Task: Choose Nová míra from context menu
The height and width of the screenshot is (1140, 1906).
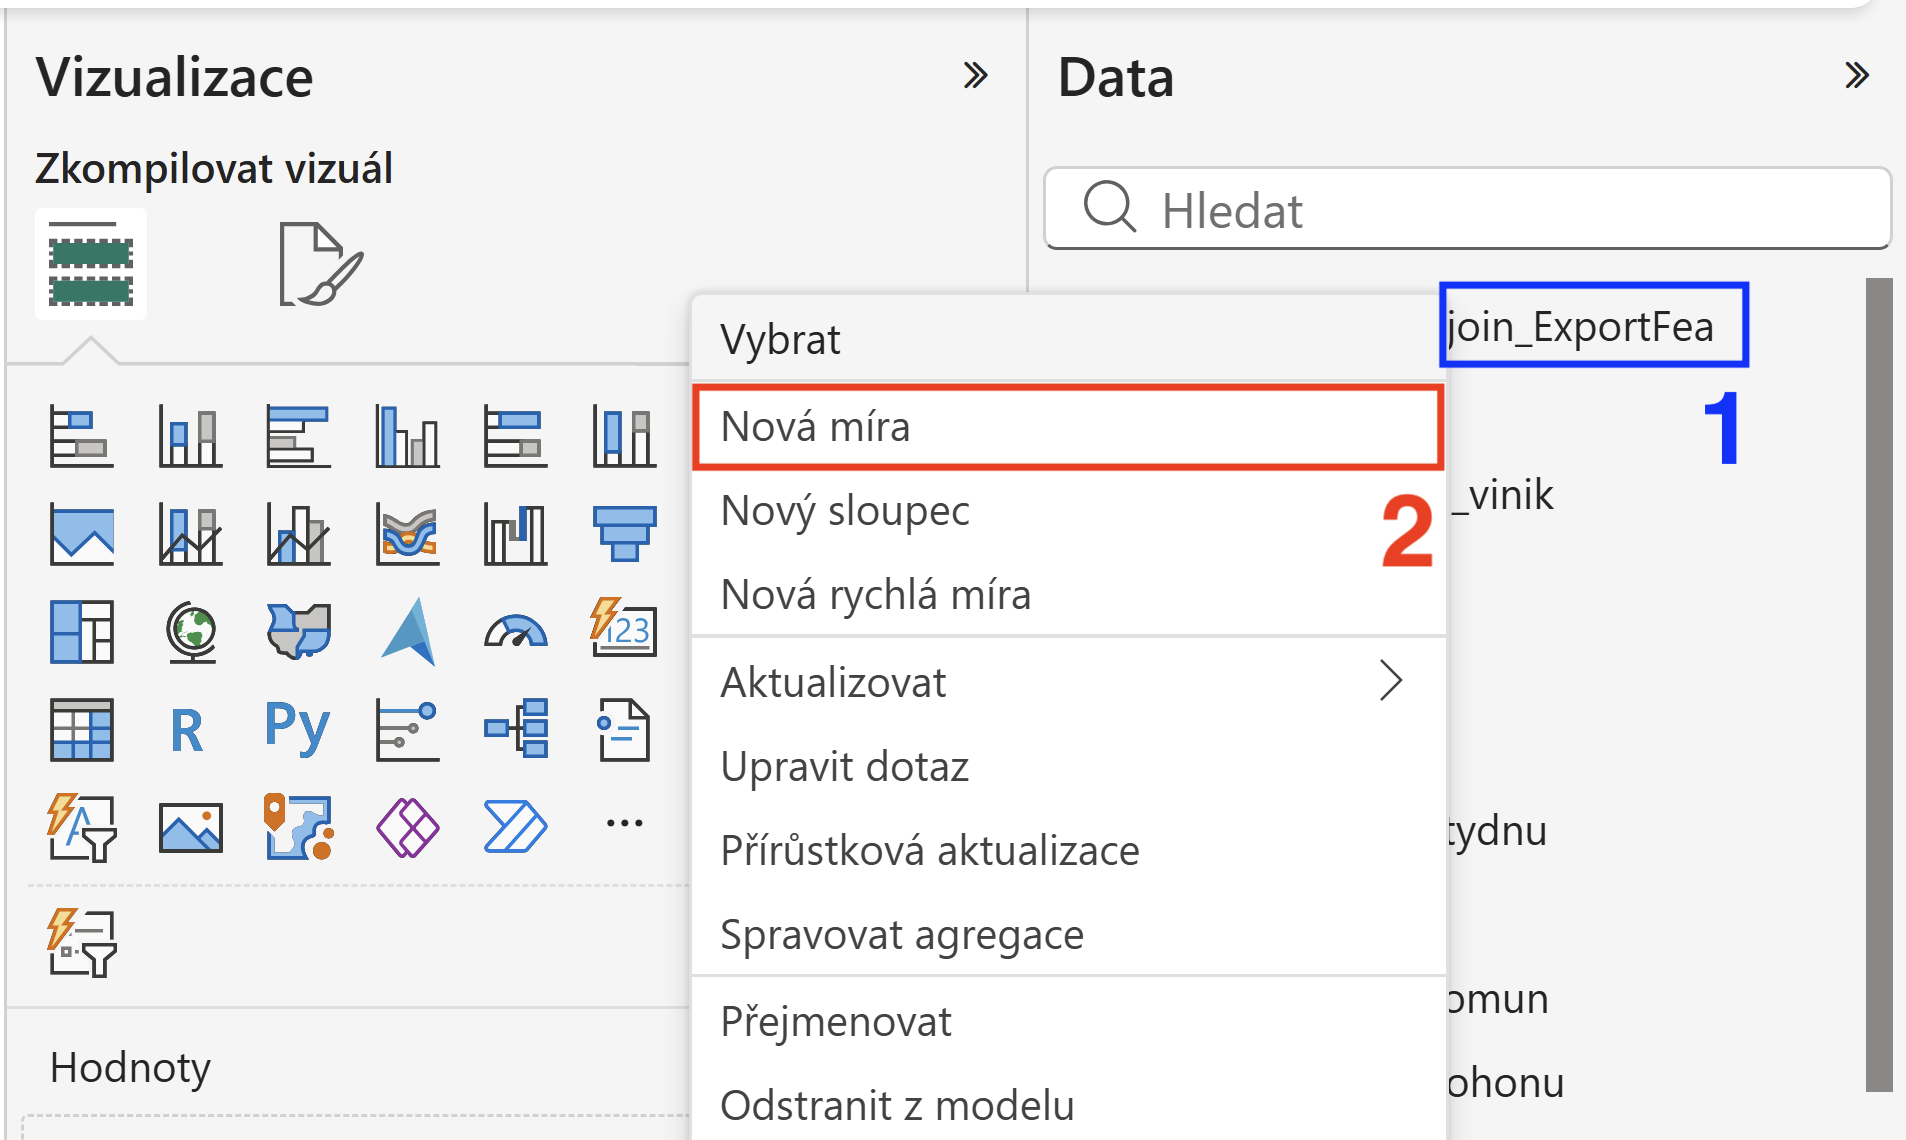Action: [x=1067, y=427]
